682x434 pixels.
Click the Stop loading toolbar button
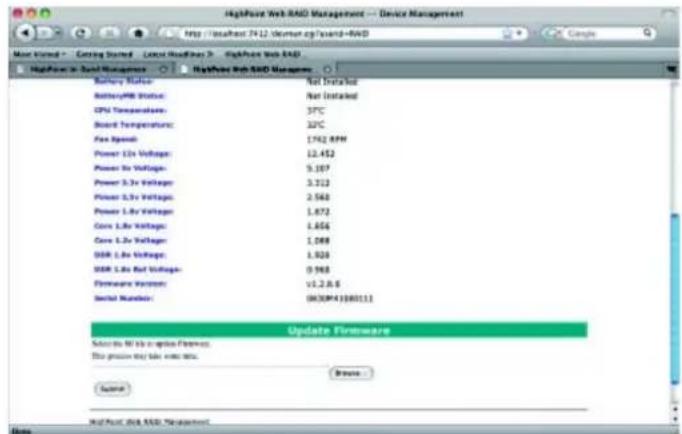[x=109, y=33]
